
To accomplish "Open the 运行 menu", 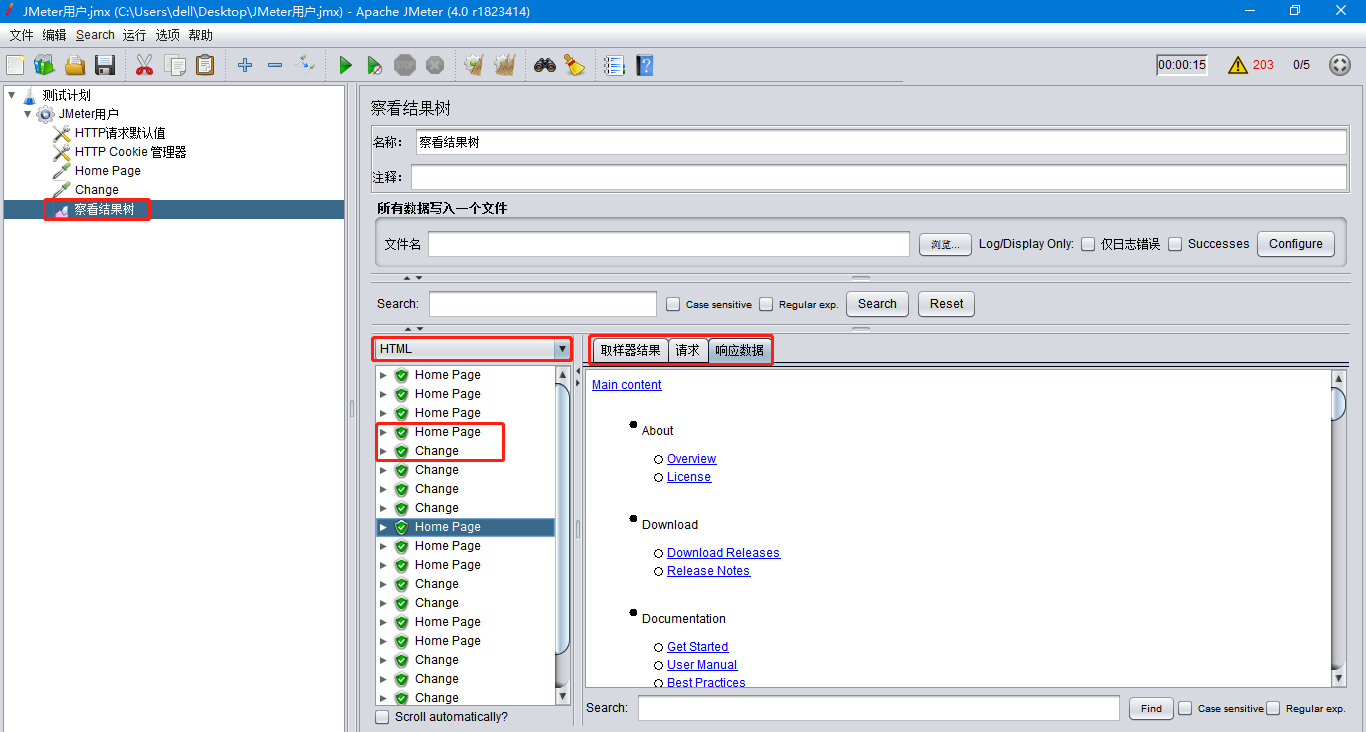I will 135,35.
